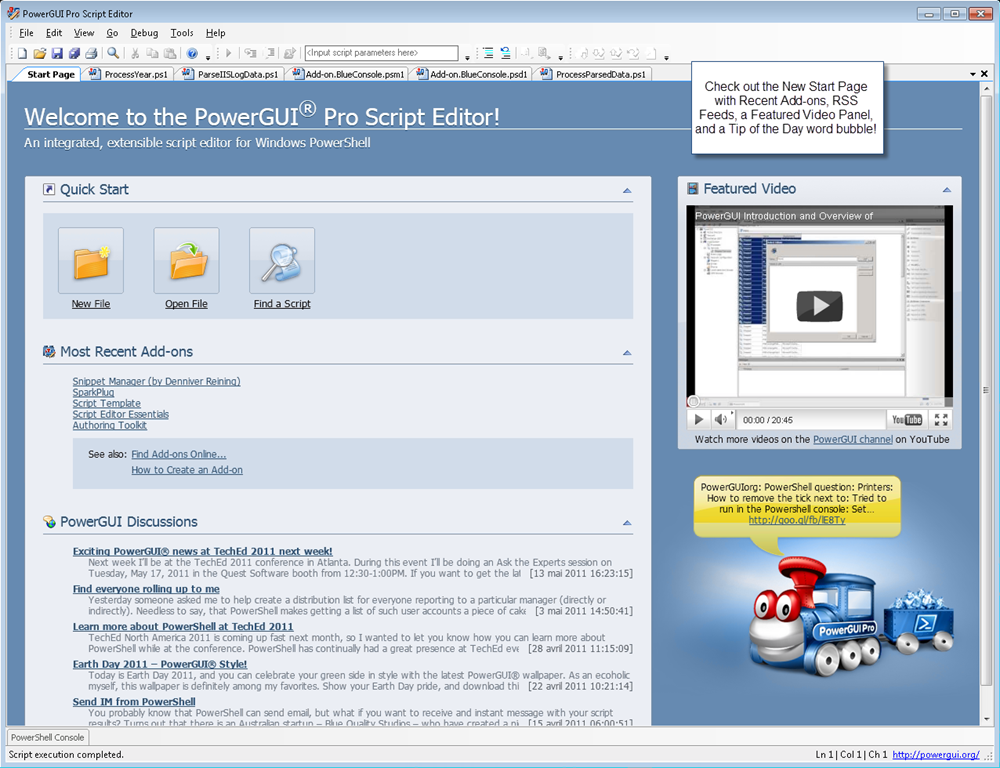Click the script parameters input field
The width and height of the screenshot is (1000, 768).
pyautogui.click(x=380, y=53)
